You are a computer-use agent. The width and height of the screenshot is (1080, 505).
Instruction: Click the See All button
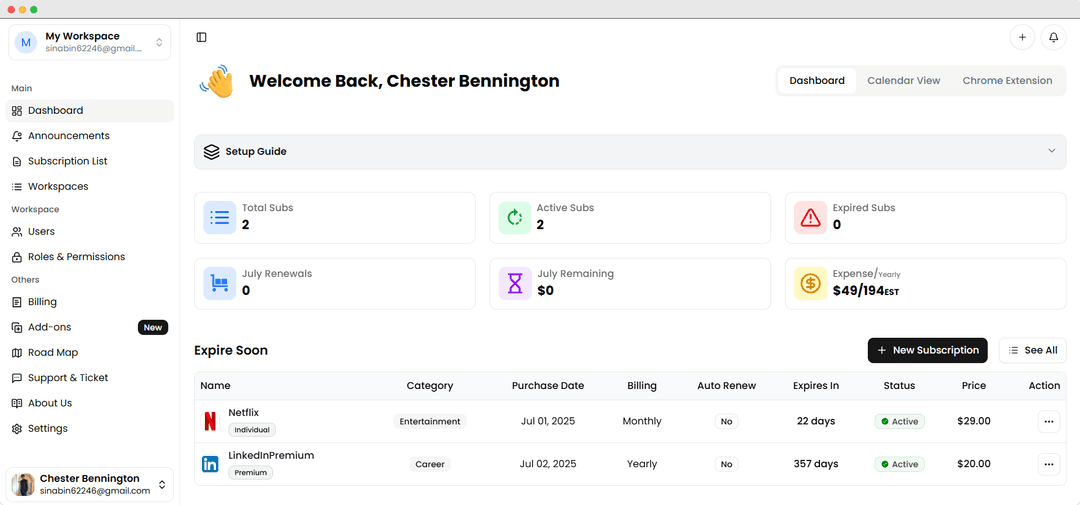click(x=1032, y=350)
